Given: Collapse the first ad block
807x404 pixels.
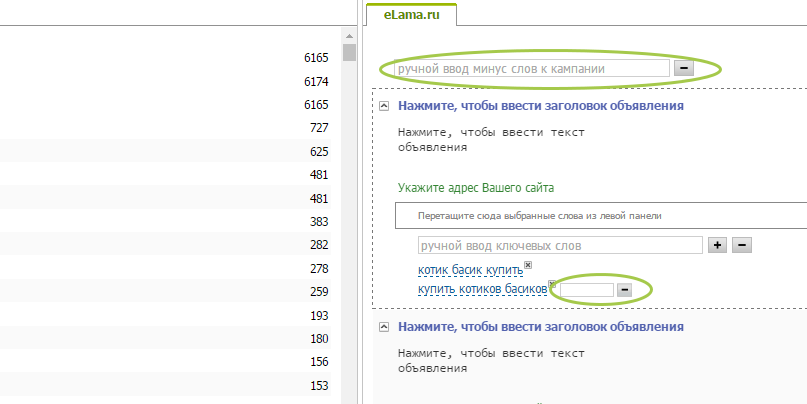Looking at the screenshot, I should tap(384, 105).
